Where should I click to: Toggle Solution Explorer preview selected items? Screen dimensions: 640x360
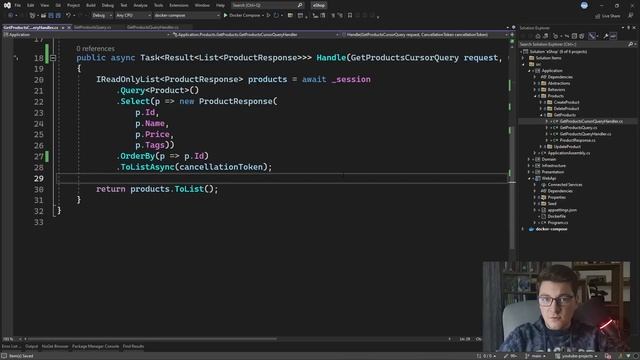pyautogui.click(x=613, y=36)
